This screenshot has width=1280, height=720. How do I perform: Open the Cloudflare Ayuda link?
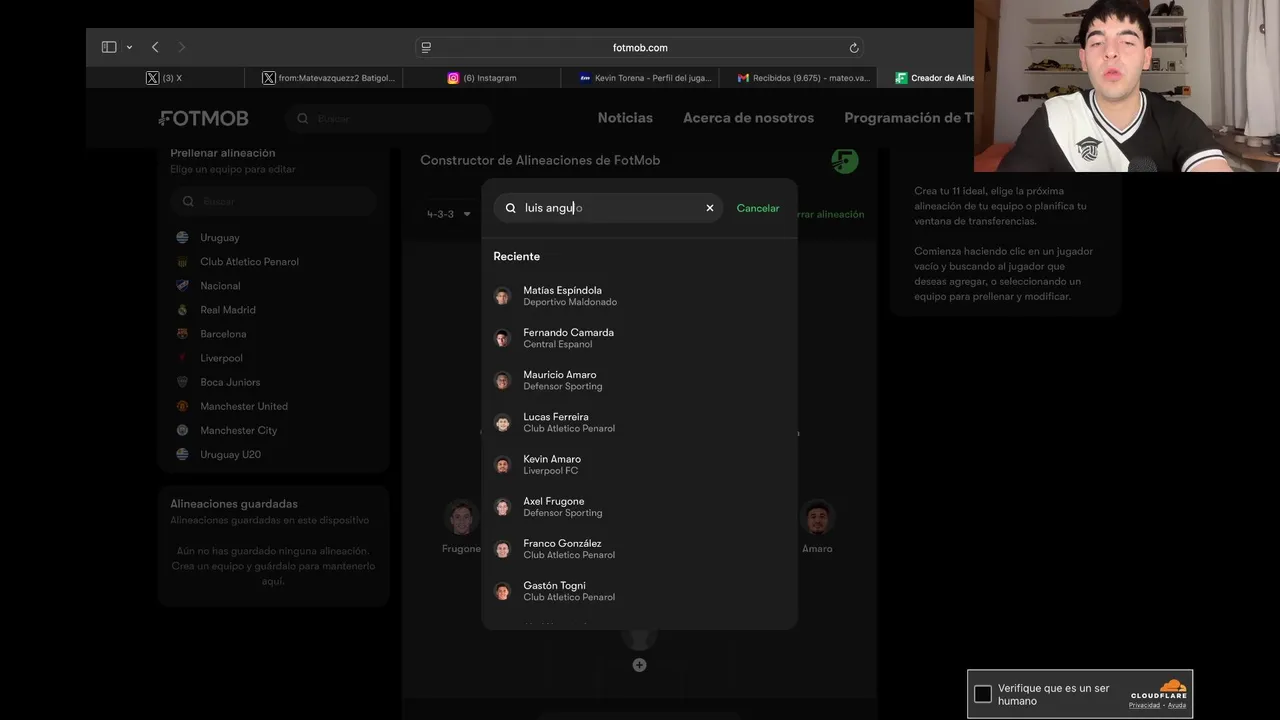coord(1177,705)
